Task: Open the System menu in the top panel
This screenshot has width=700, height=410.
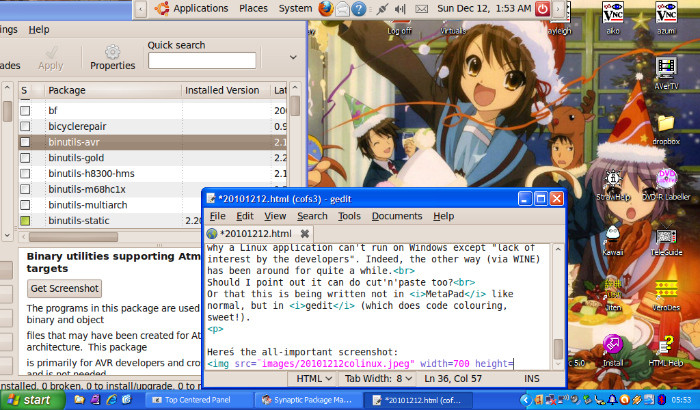Action: click(295, 8)
